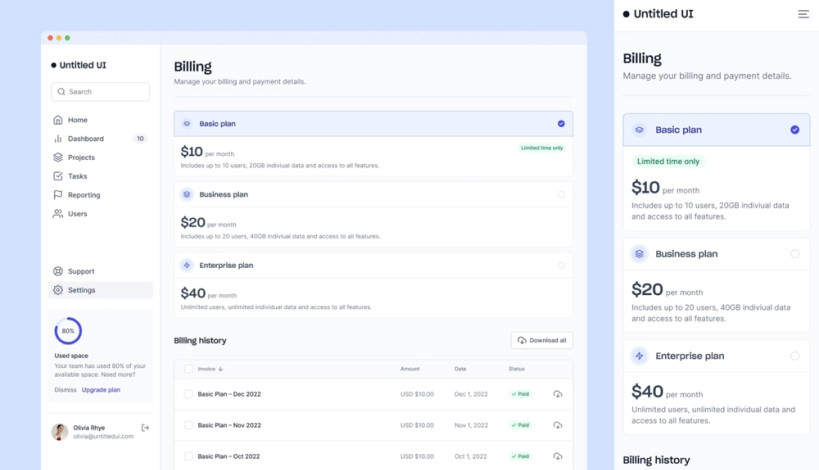The width and height of the screenshot is (819, 470).
Task: Click the logout icon beside Olivia Rhye
Action: click(145, 428)
